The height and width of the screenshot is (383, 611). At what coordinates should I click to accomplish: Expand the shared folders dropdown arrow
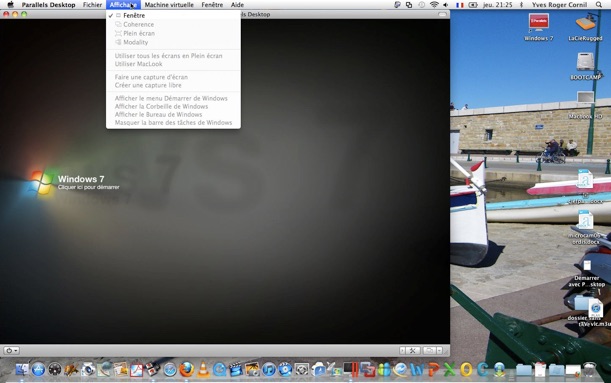pyautogui.click(x=440, y=351)
